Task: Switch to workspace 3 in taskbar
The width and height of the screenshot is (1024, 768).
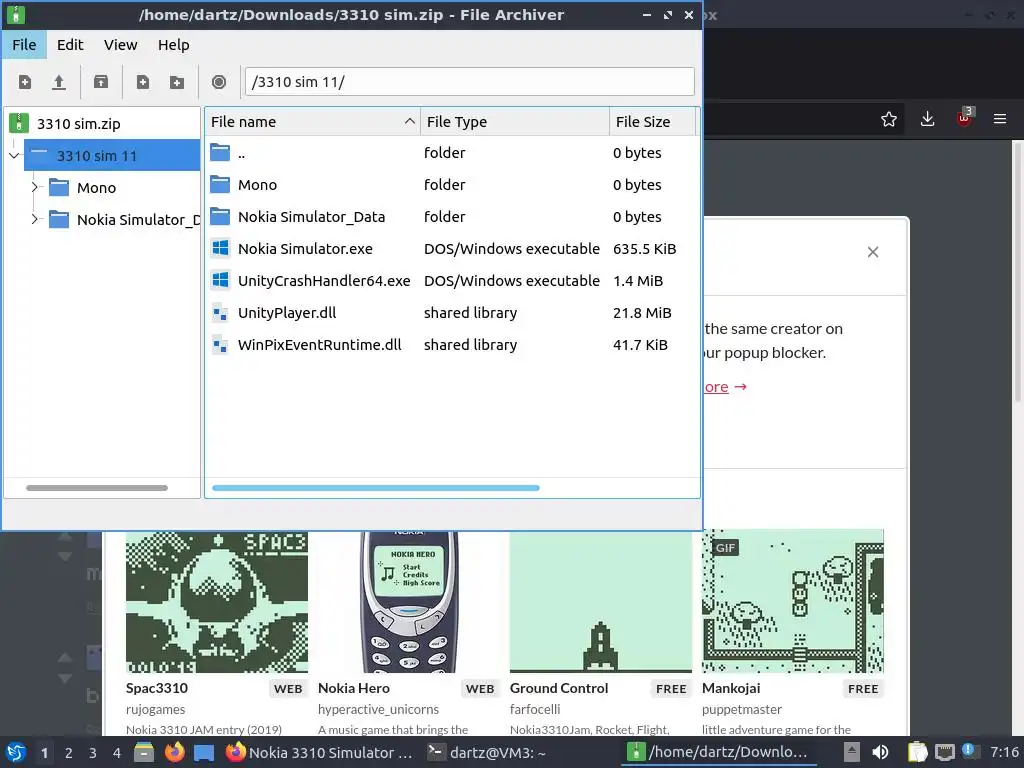Action: click(x=93, y=753)
